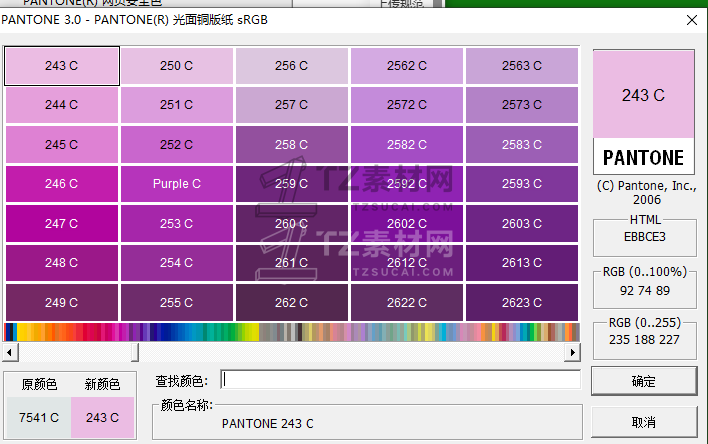The image size is (708, 444).
Task: Select the 2602 C swatch
Action: pos(407,224)
